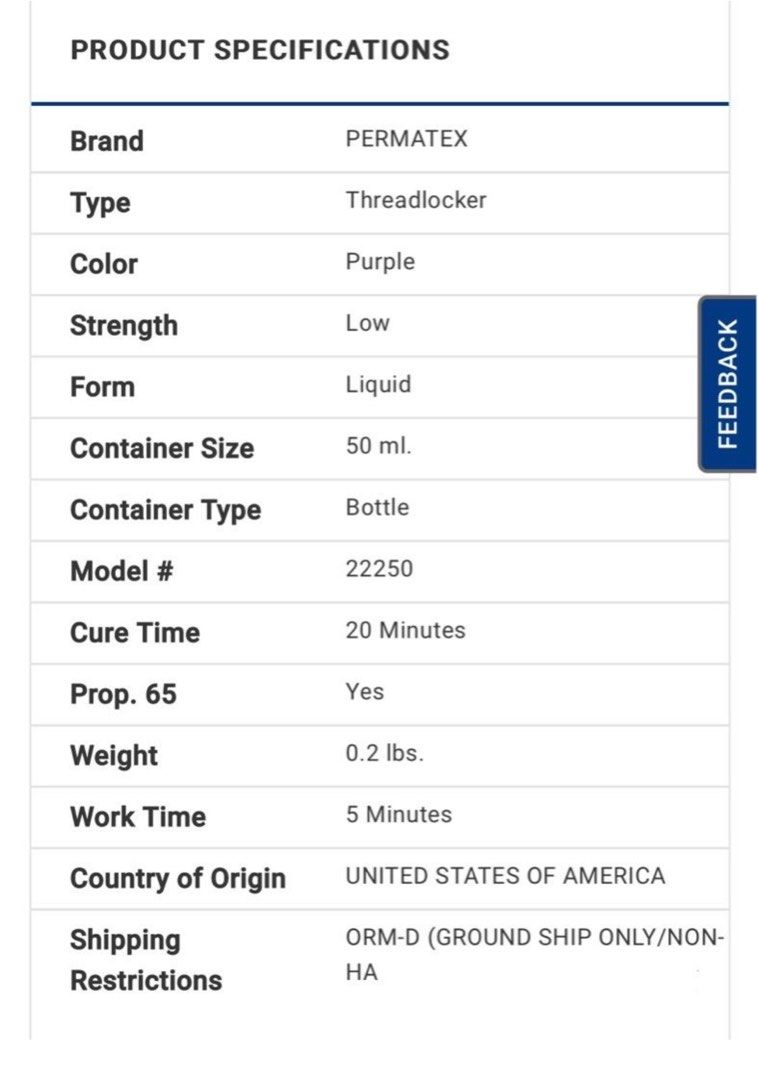
Task: Click the Threadlocker type value
Action: (x=416, y=200)
